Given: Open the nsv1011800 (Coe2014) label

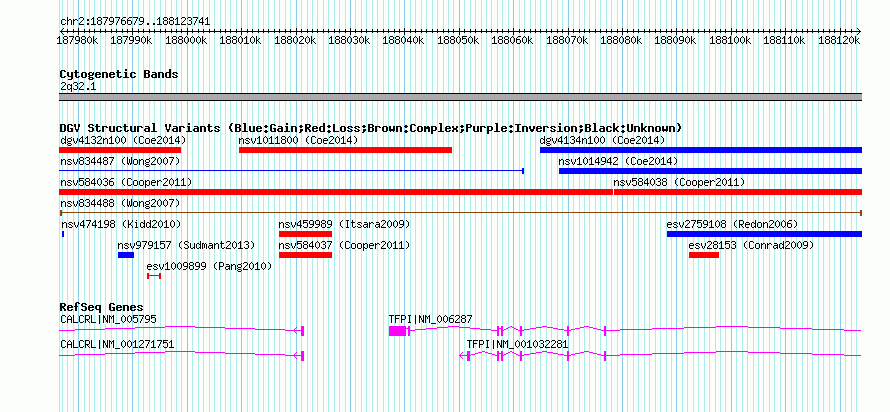Looking at the screenshot, I should [x=298, y=140].
